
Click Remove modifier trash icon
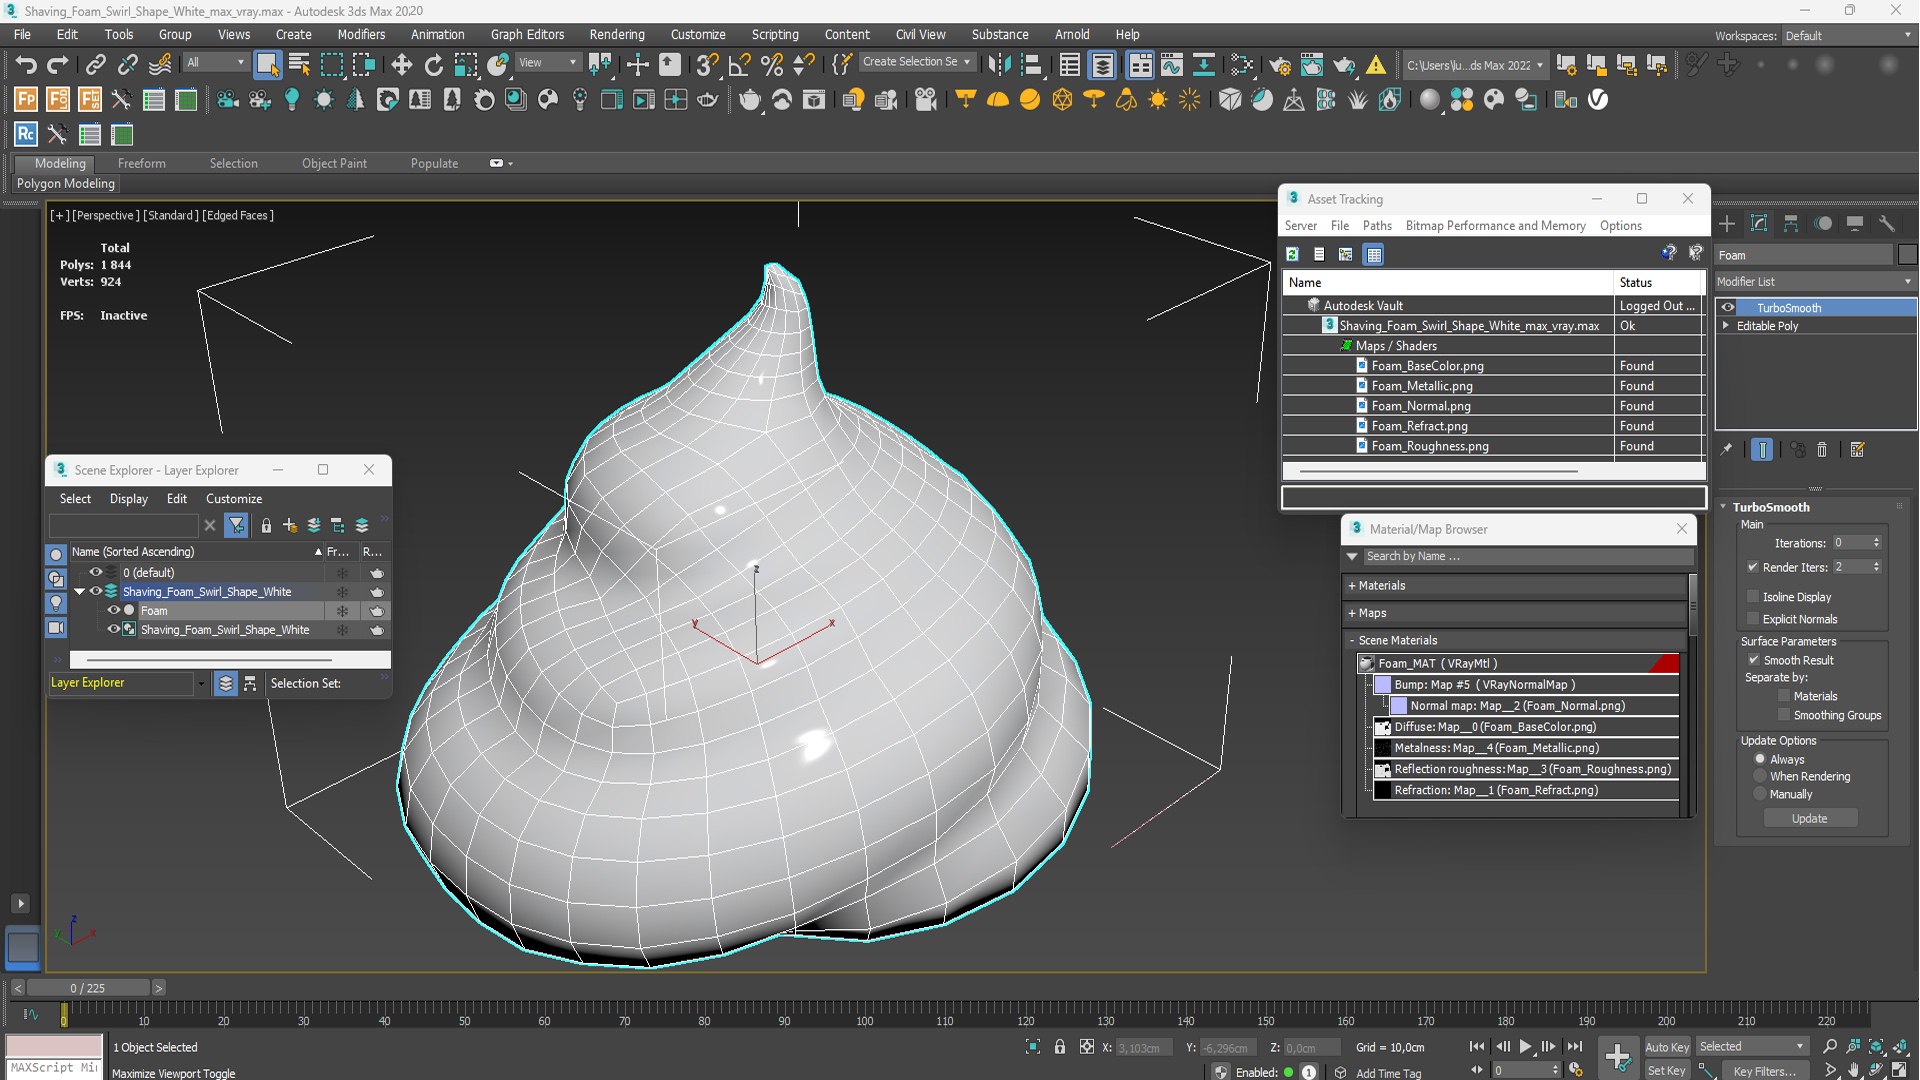[1822, 450]
